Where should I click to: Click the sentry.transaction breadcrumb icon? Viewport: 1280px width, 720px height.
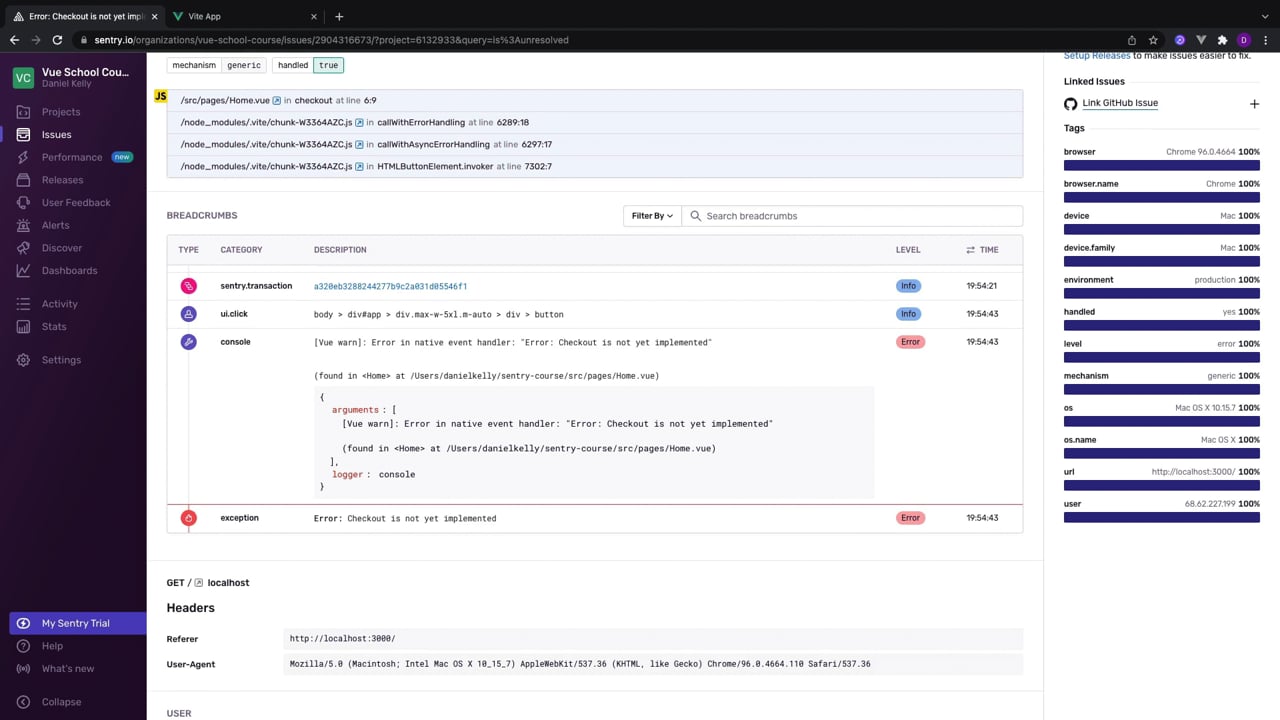tap(188, 286)
